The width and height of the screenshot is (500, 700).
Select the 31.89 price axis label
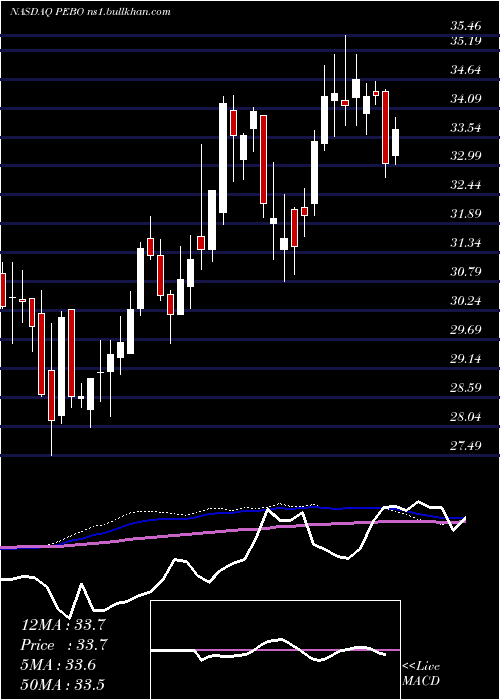click(x=466, y=214)
